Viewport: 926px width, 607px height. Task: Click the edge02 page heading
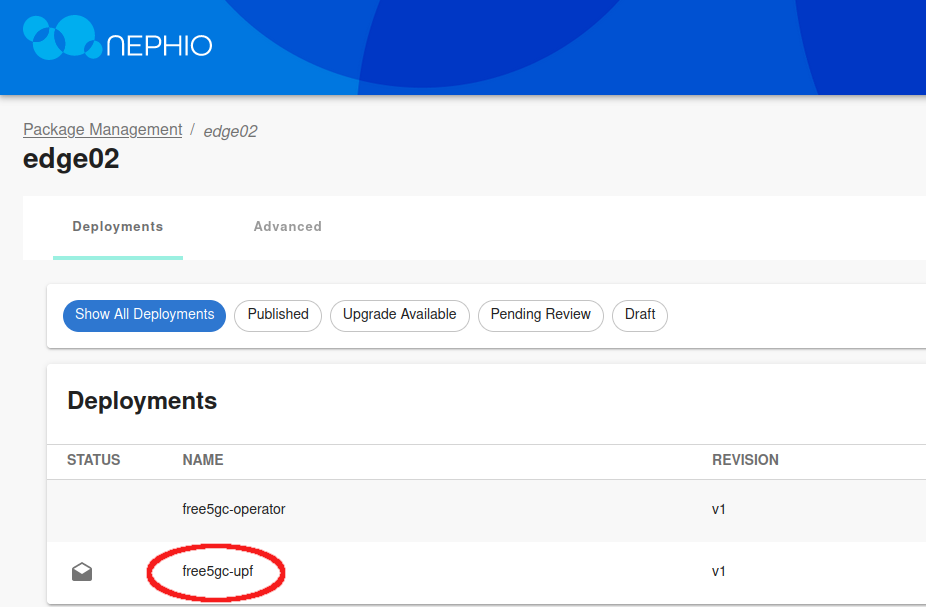point(71,158)
